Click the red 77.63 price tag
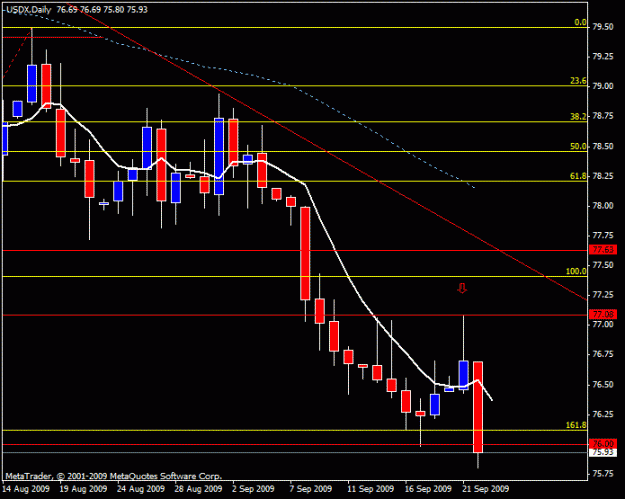The width and height of the screenshot is (625, 499). (x=603, y=250)
